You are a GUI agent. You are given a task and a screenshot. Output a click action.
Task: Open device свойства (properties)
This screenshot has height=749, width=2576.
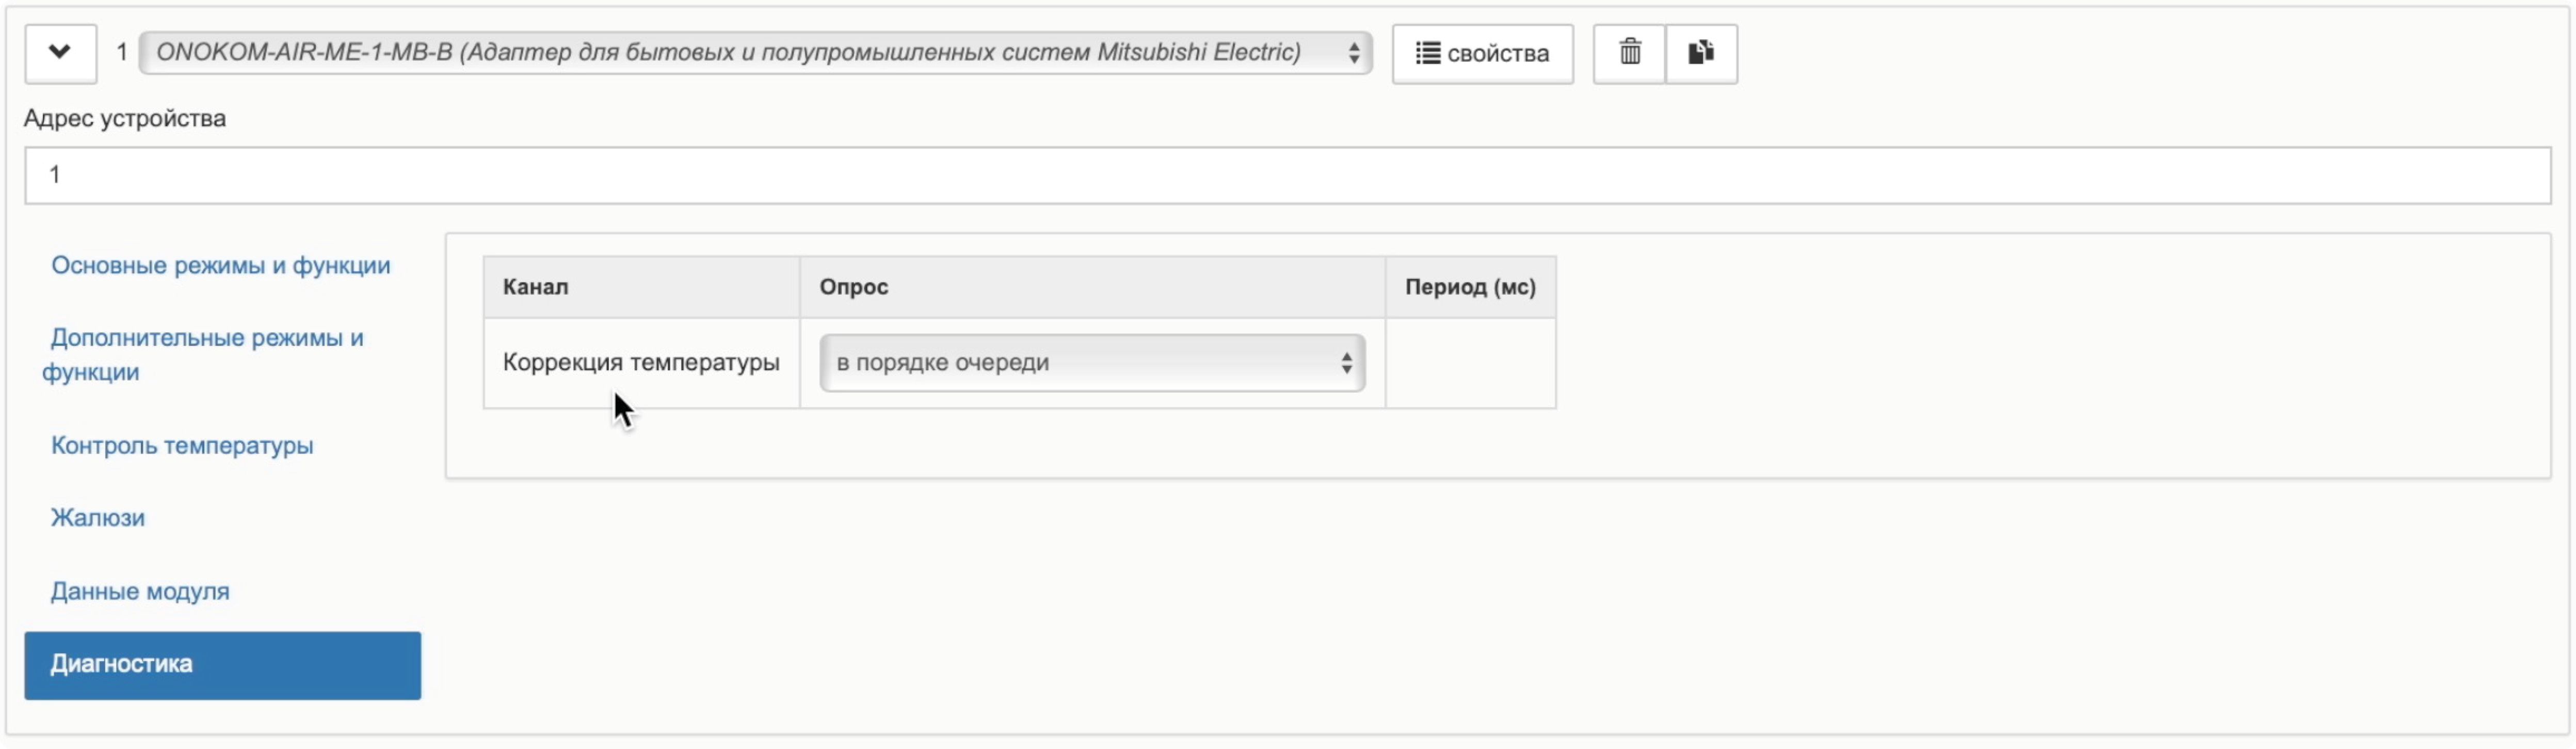(x=1482, y=54)
